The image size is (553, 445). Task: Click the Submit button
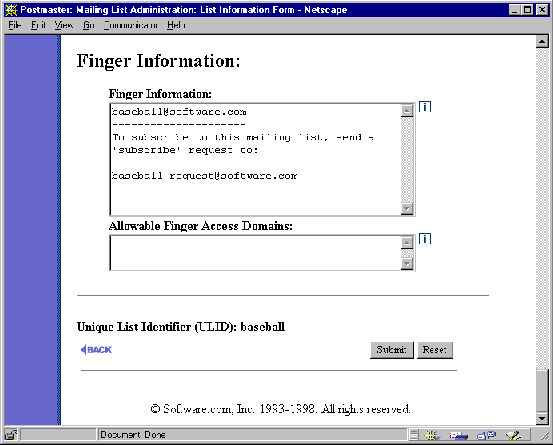(391, 350)
